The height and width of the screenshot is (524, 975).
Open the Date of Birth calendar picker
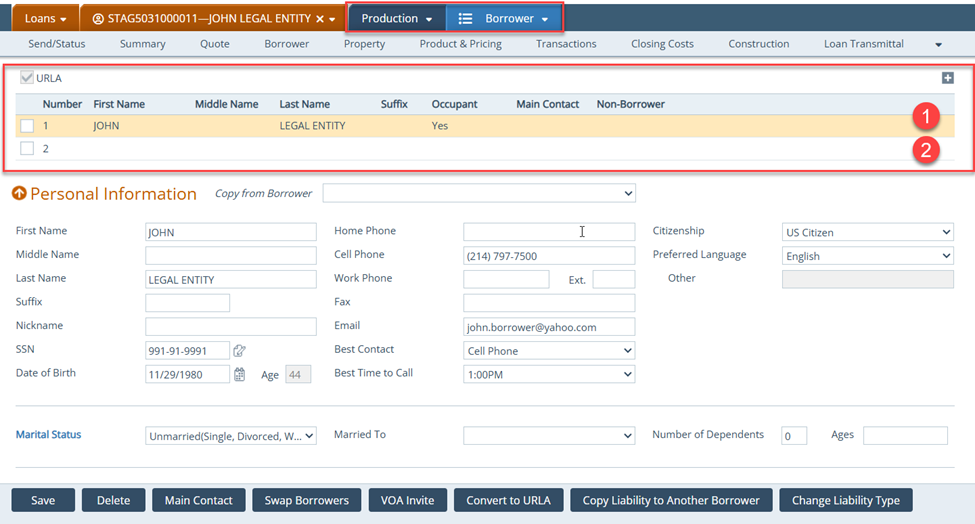[240, 374]
